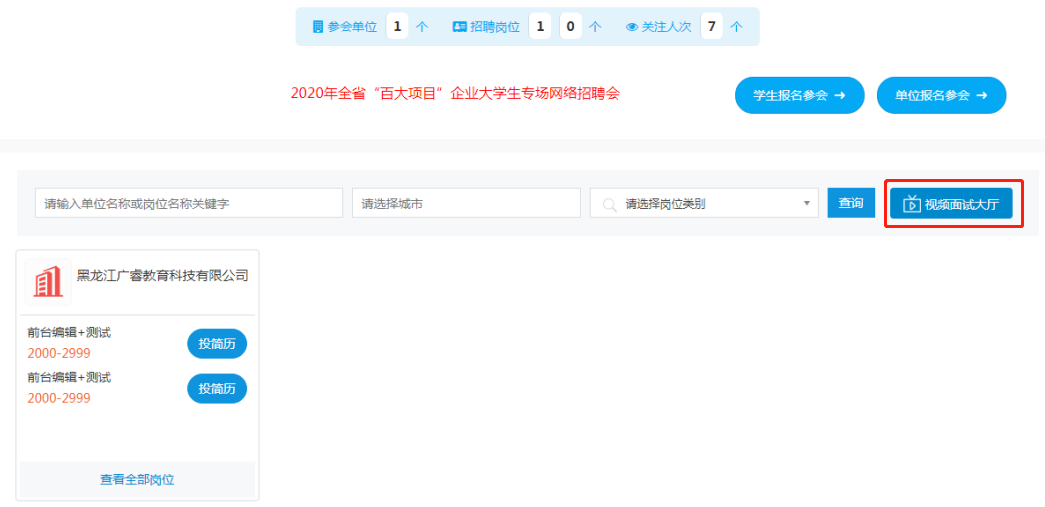Click the magnifier icon in job category box
Image resolution: width=1045 pixels, height=507 pixels.
click(x=608, y=204)
